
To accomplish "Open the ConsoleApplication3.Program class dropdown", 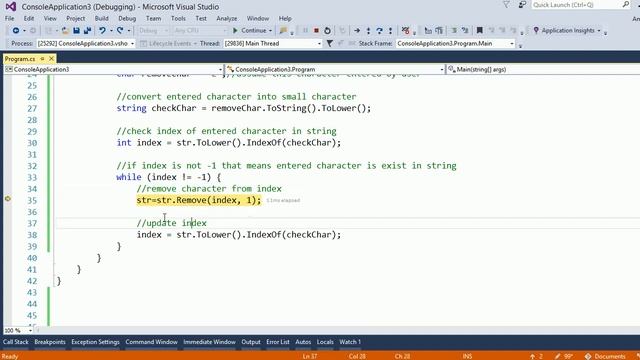I will (x=442, y=70).
